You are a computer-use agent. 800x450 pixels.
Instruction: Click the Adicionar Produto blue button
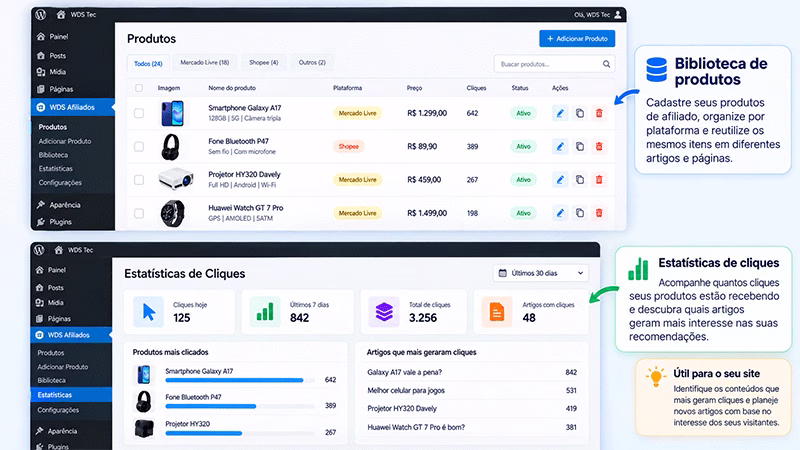(x=577, y=39)
